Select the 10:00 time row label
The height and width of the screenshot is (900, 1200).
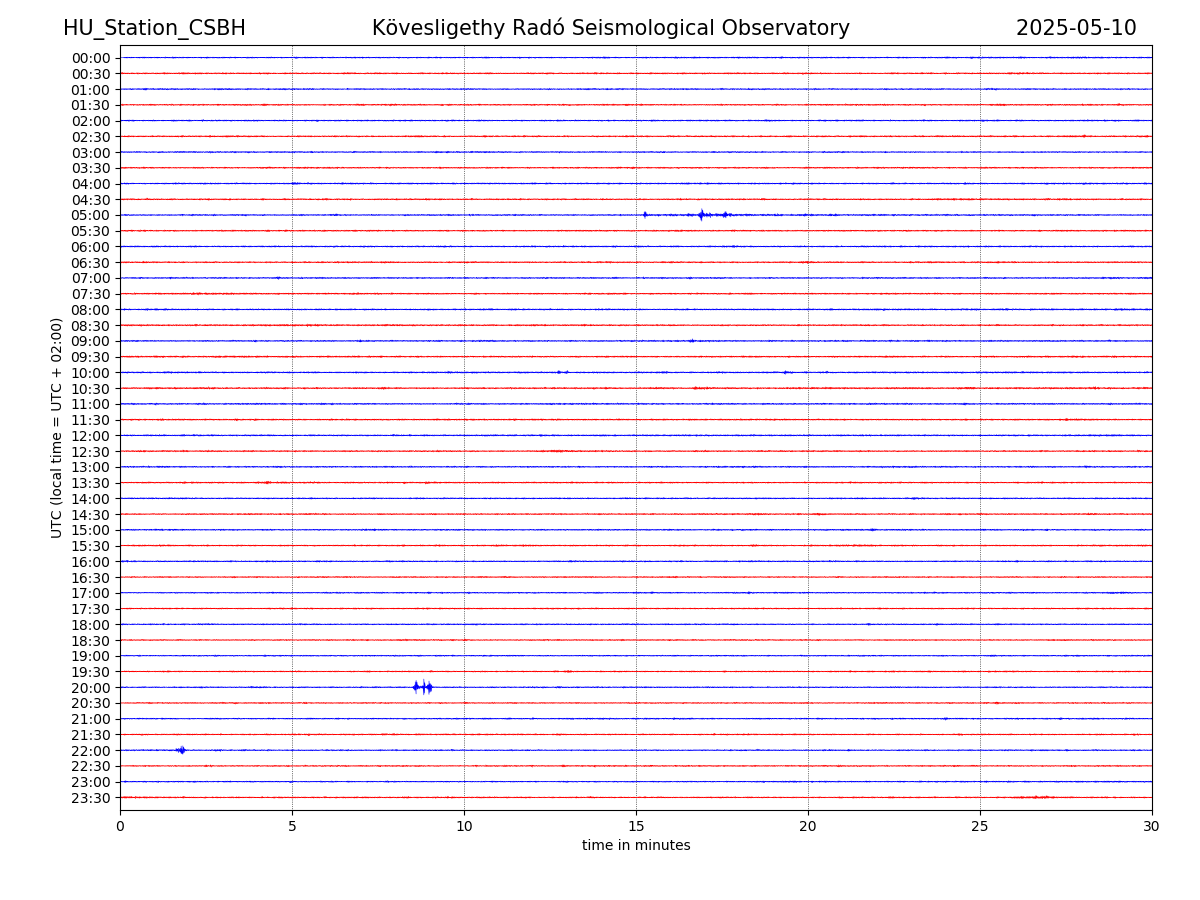point(91,373)
